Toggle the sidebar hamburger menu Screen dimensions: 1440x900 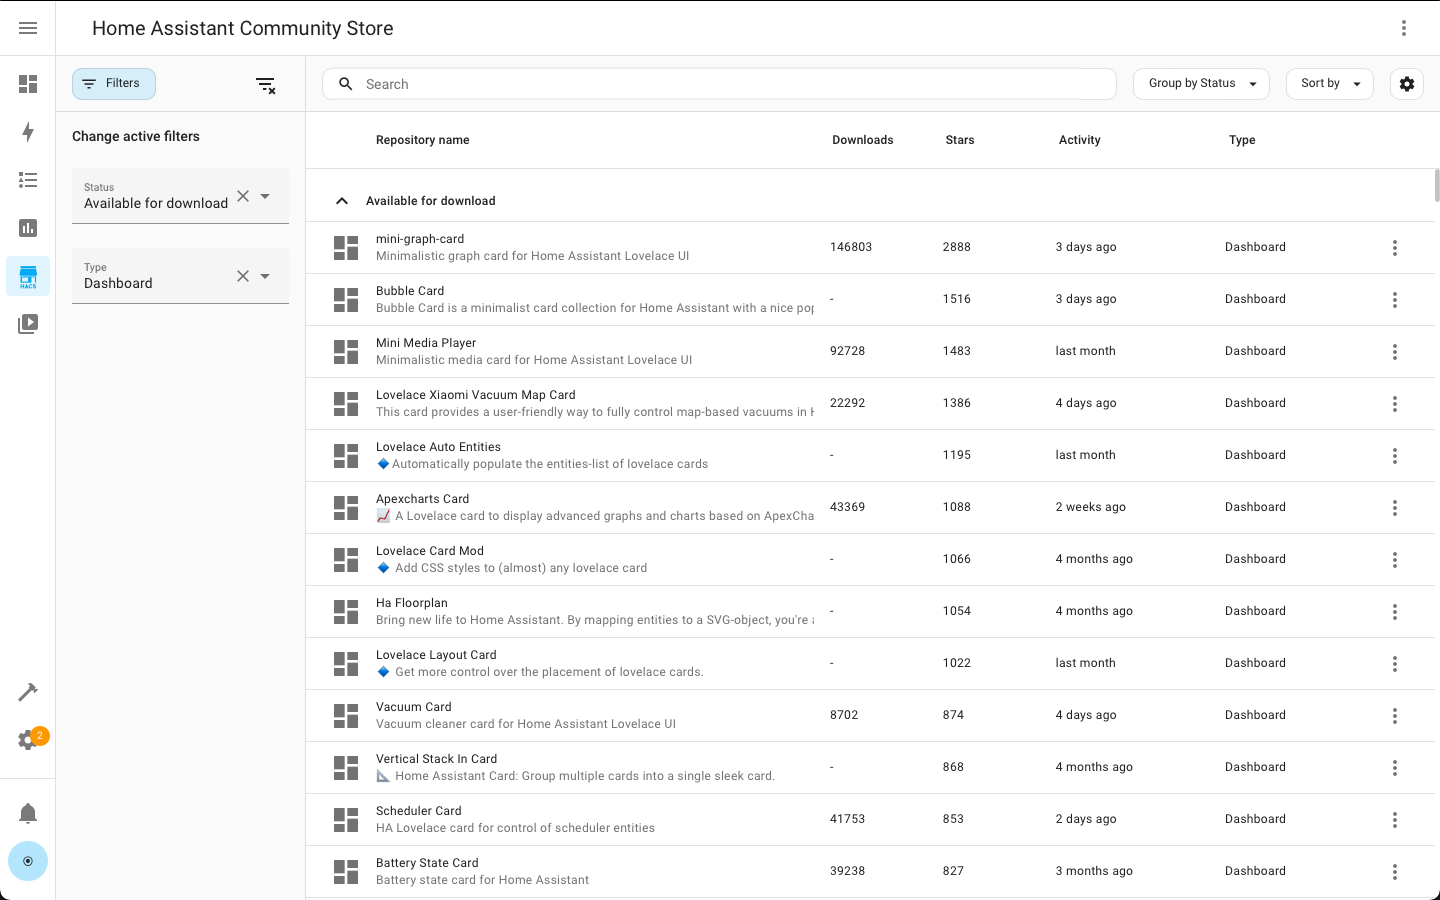coord(28,27)
